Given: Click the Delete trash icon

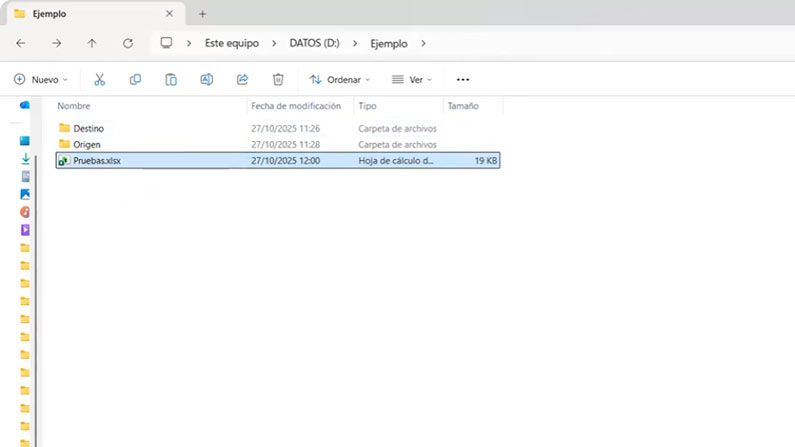Looking at the screenshot, I should click(x=278, y=80).
